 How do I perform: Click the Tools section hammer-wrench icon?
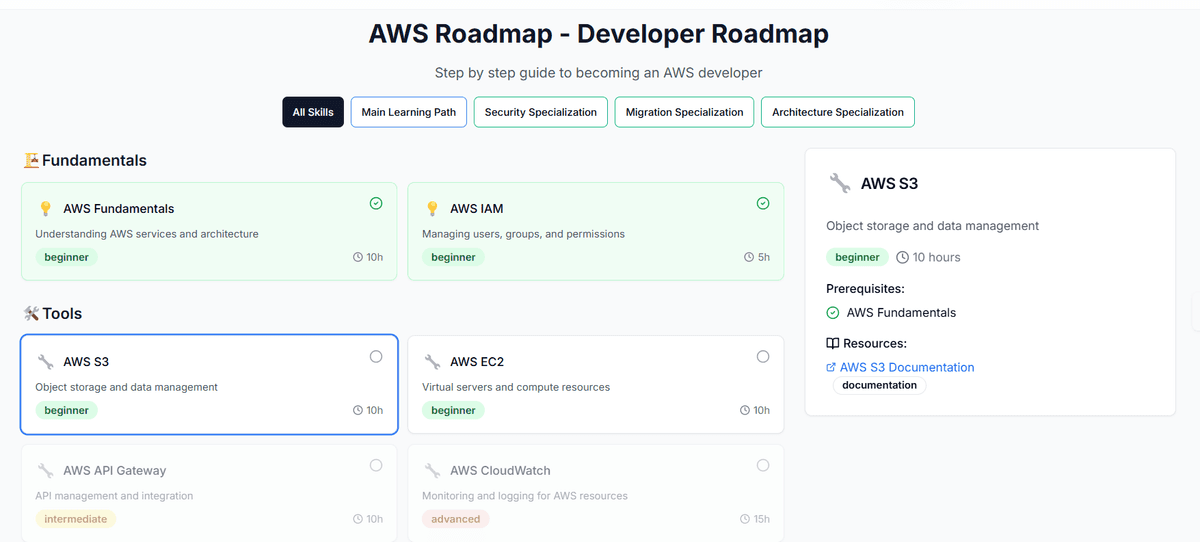click(31, 313)
